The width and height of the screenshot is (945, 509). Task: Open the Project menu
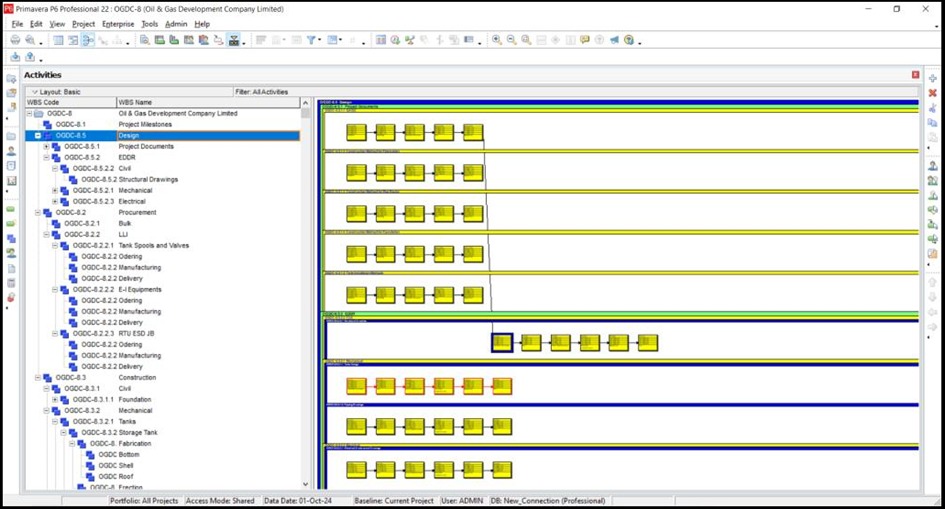tap(83, 24)
